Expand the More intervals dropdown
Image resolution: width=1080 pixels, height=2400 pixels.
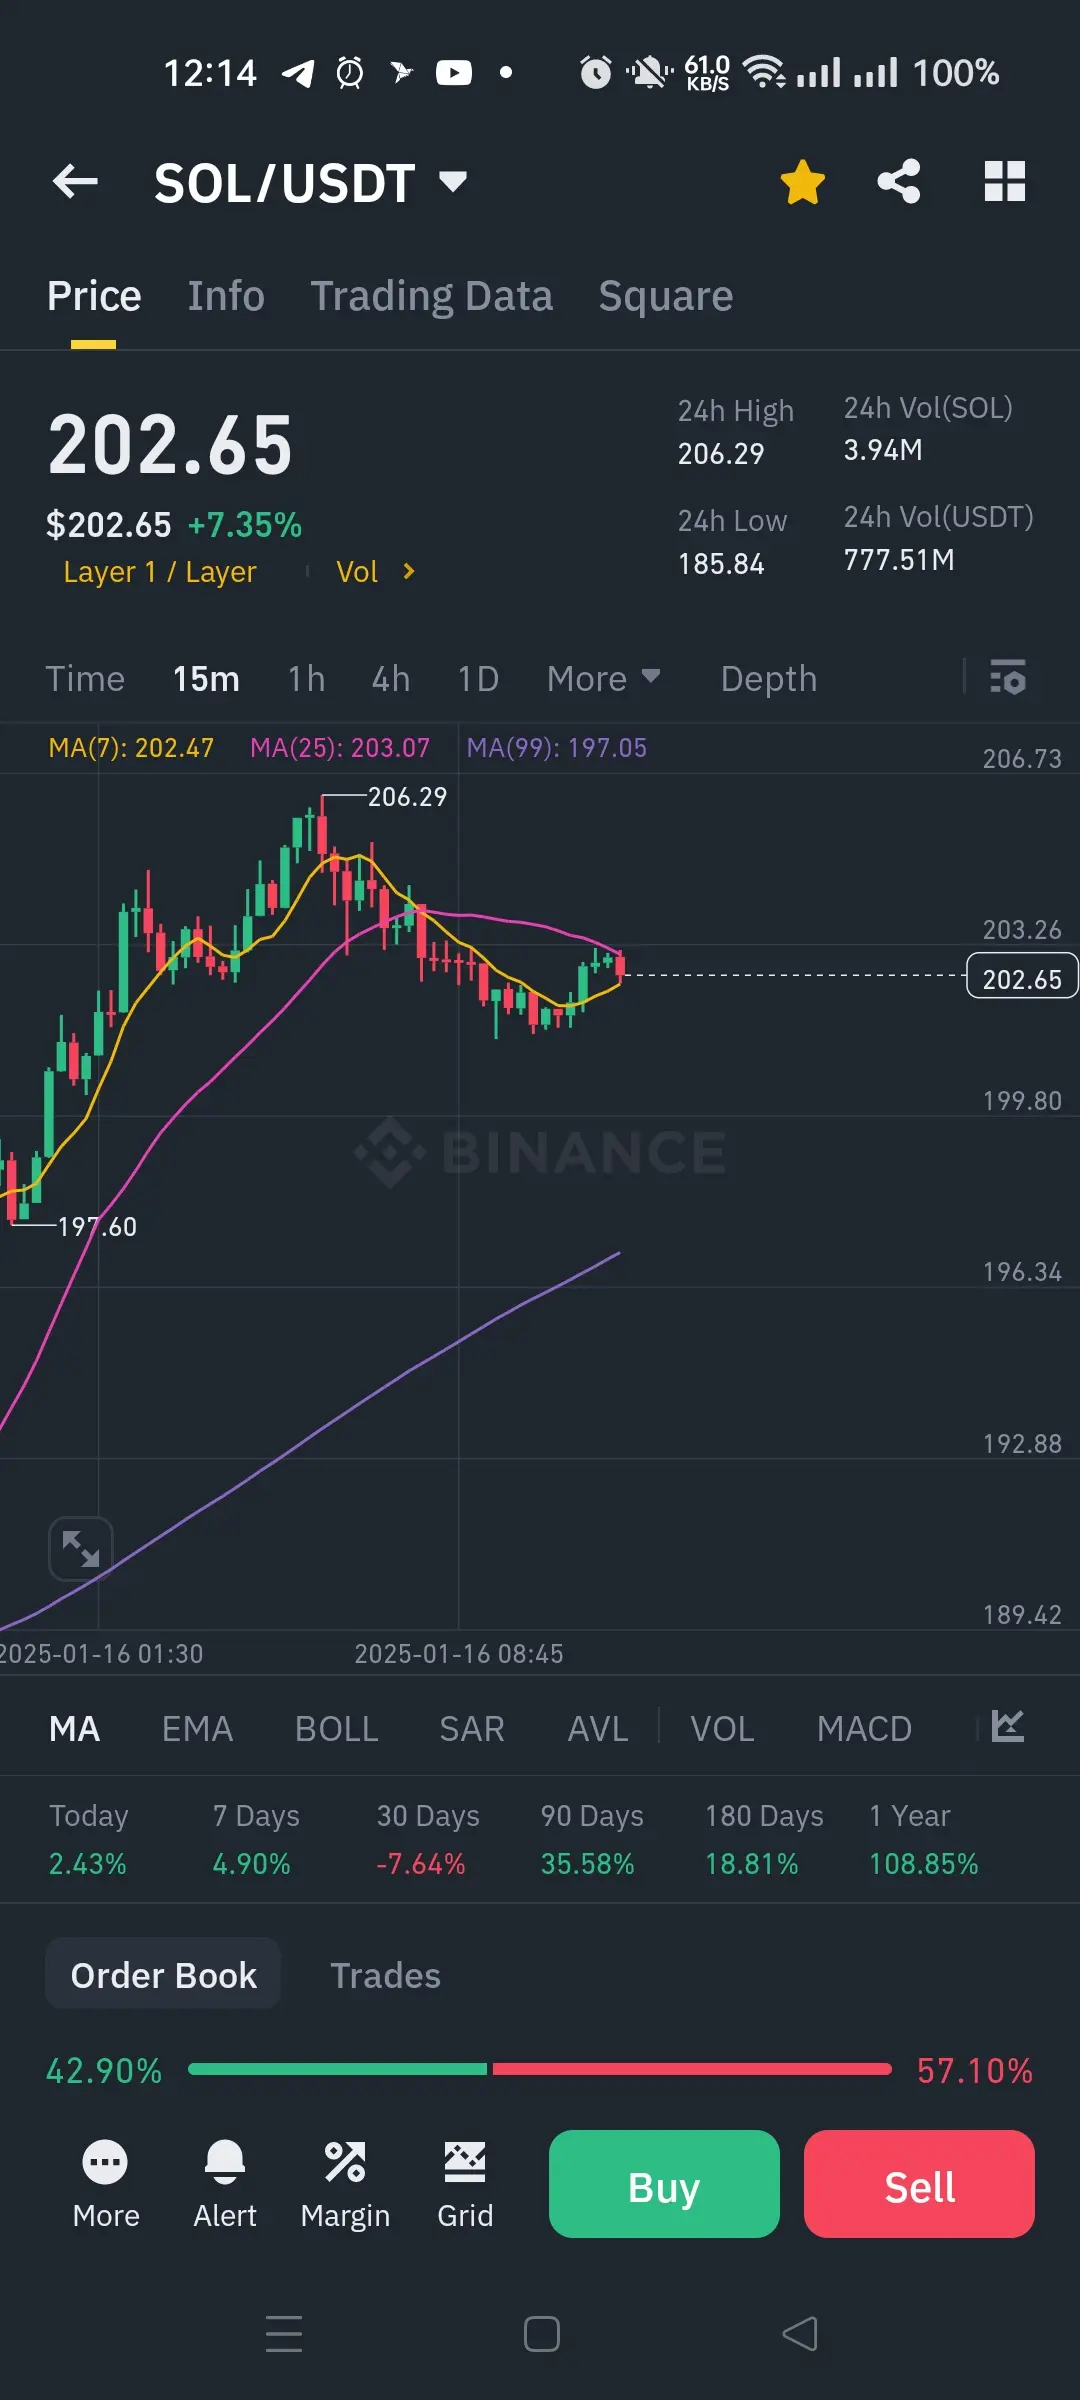pyautogui.click(x=603, y=679)
